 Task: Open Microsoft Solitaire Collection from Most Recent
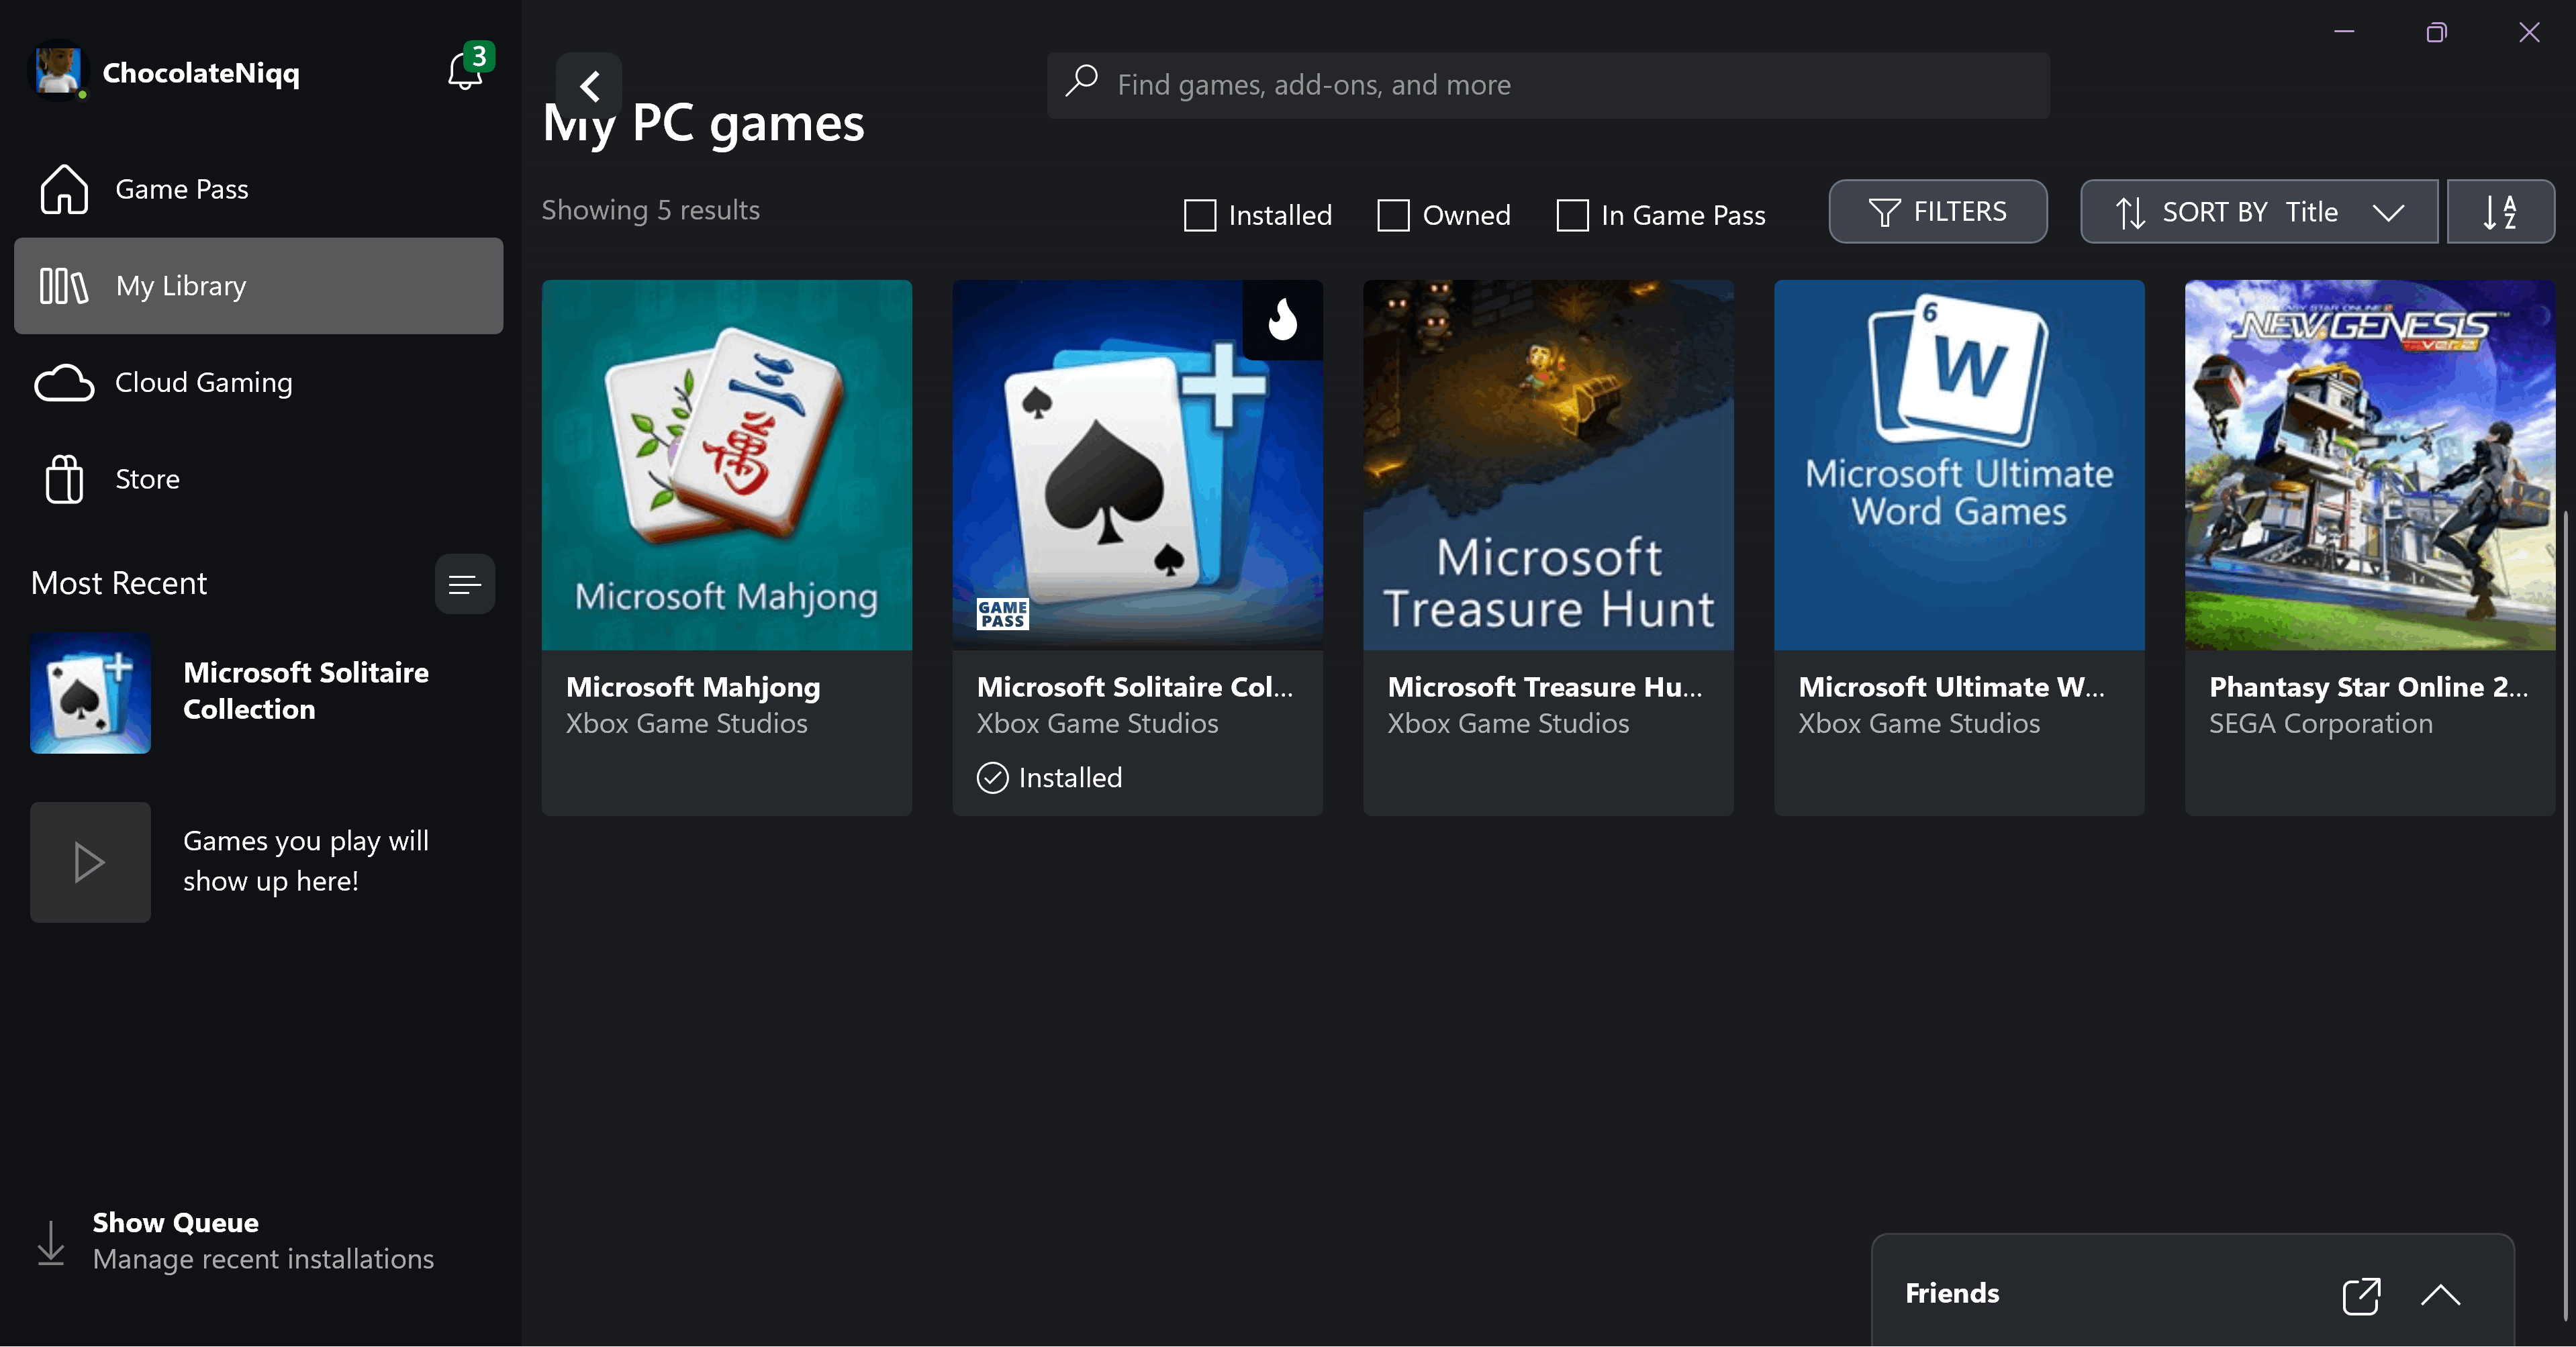click(259, 692)
